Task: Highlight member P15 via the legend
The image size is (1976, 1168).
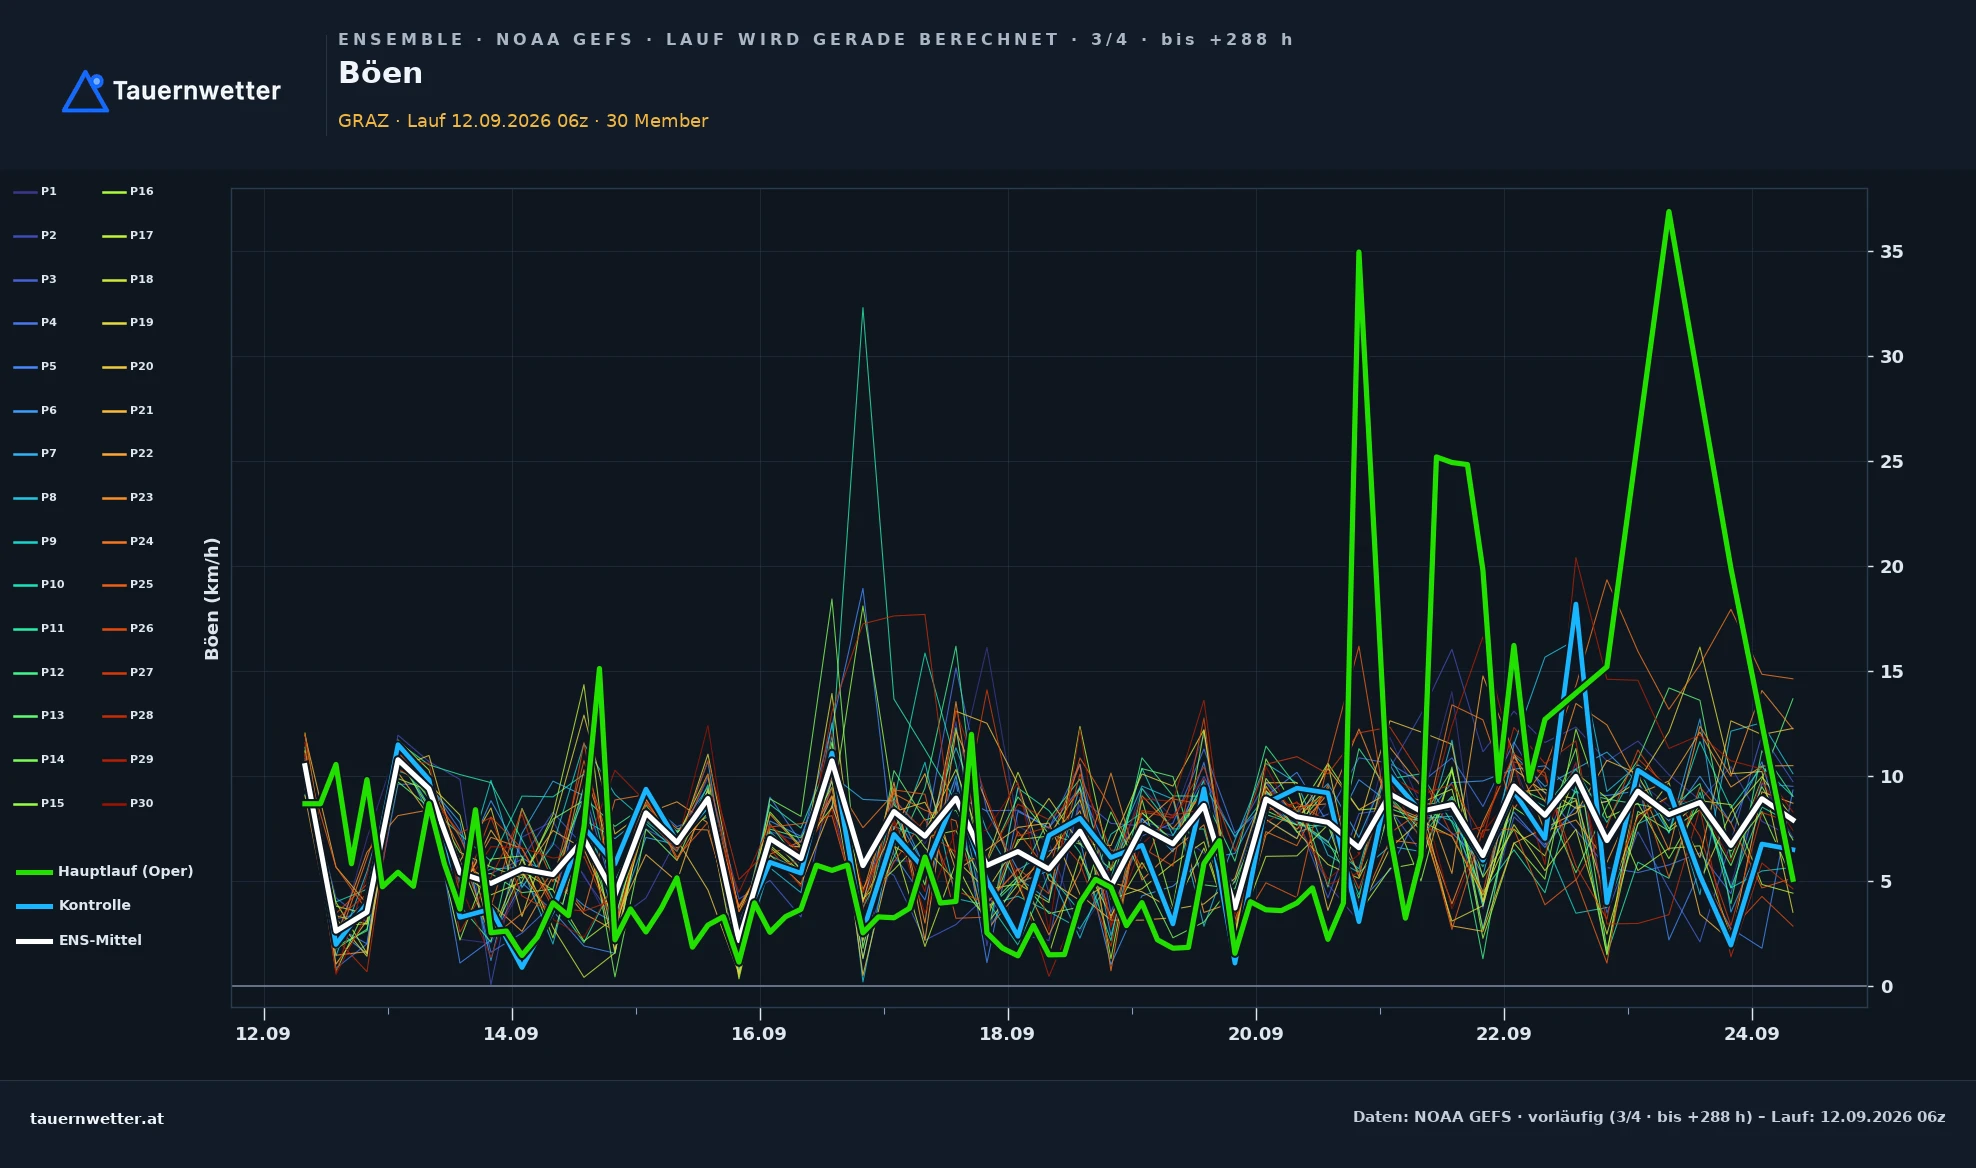Action: pos(39,803)
